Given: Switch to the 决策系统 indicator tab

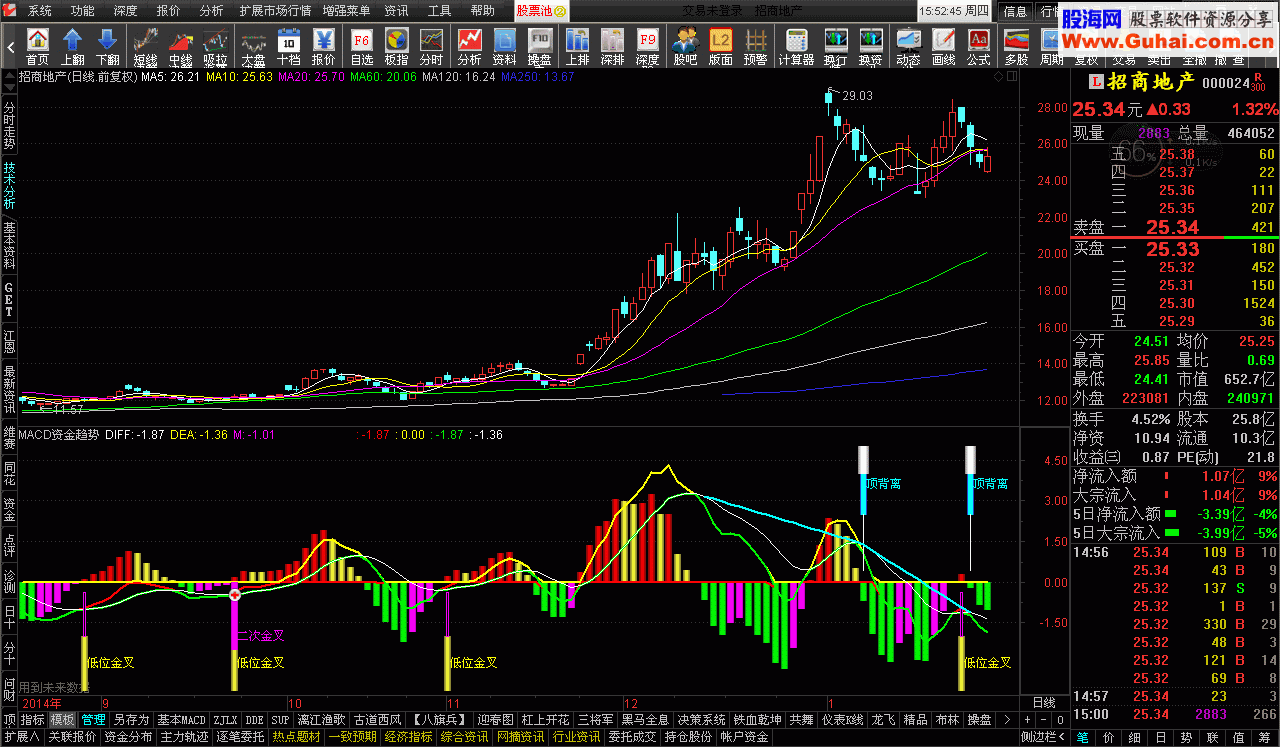Looking at the screenshot, I should click(x=702, y=719).
